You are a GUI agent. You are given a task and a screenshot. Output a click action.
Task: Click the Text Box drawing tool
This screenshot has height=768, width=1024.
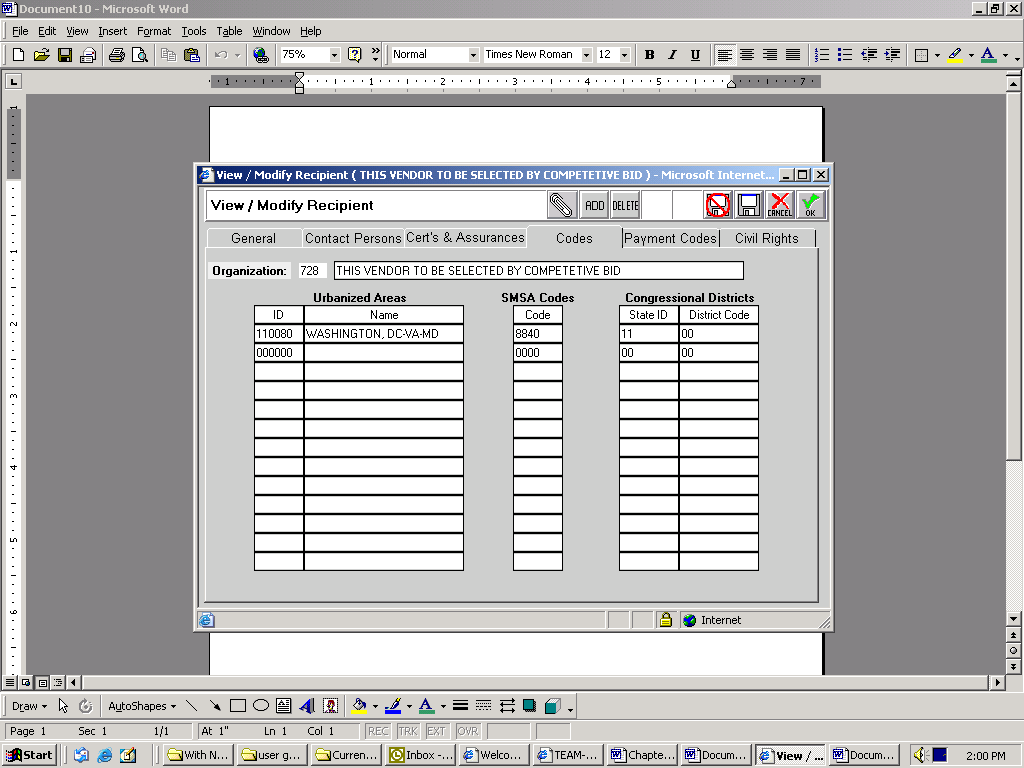283,706
